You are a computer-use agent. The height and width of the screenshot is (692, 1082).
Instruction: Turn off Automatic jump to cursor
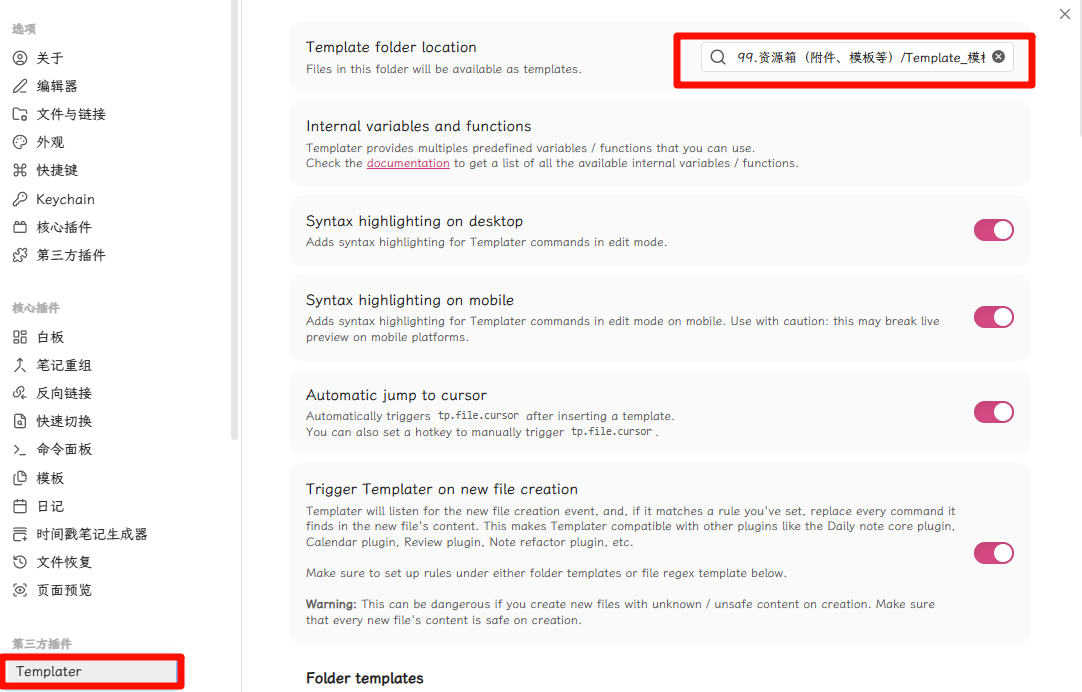point(993,412)
